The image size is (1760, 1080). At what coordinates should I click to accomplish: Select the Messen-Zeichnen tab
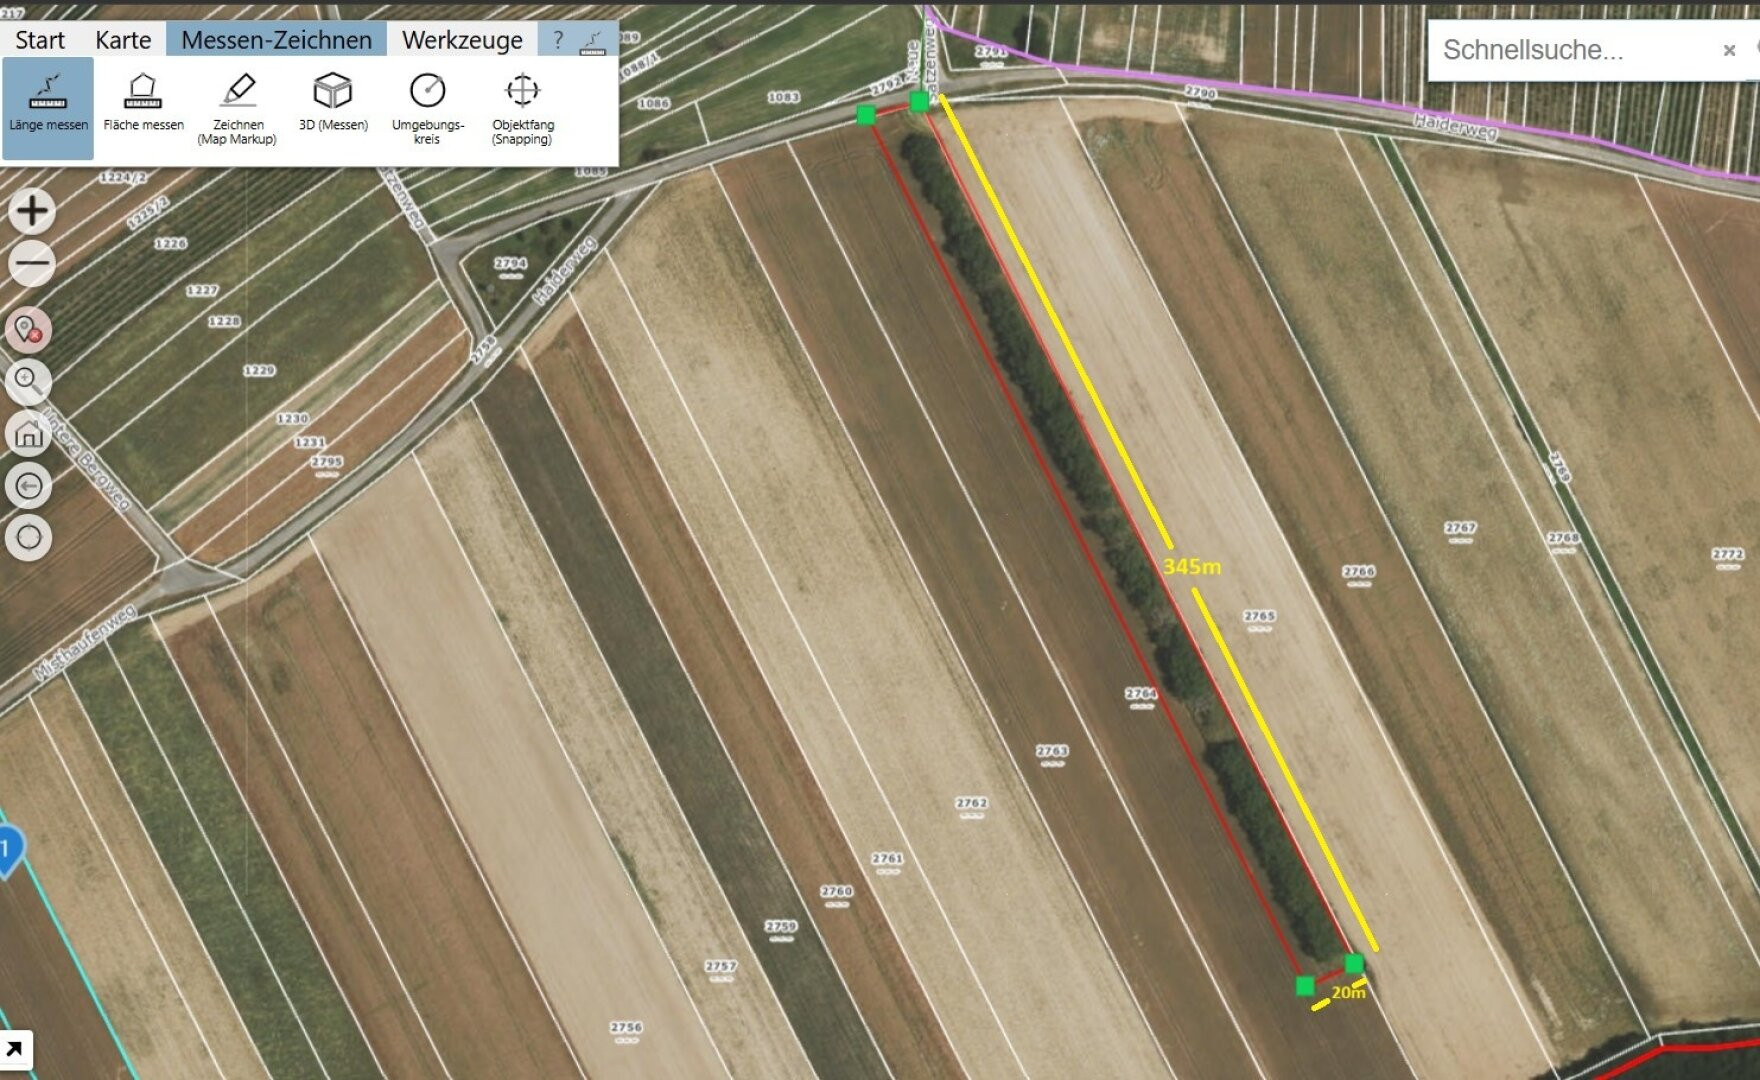[x=276, y=40]
